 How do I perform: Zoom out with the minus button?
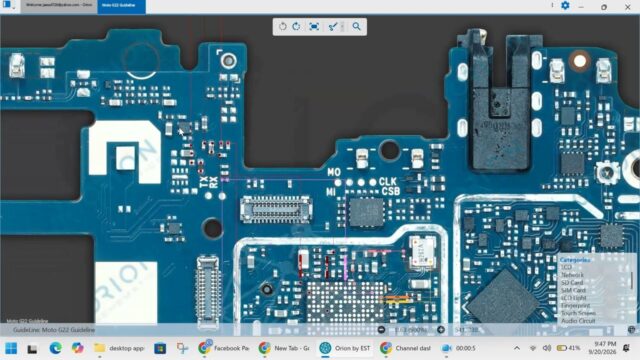tap(381, 329)
